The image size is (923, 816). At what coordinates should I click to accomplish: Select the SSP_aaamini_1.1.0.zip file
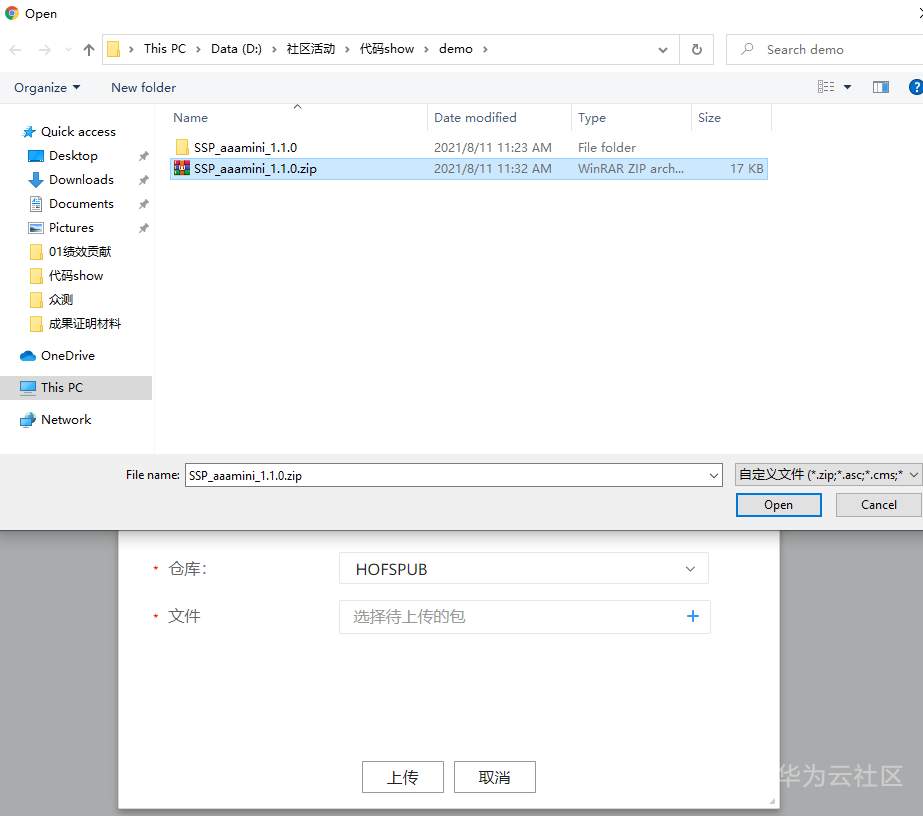click(x=469, y=169)
